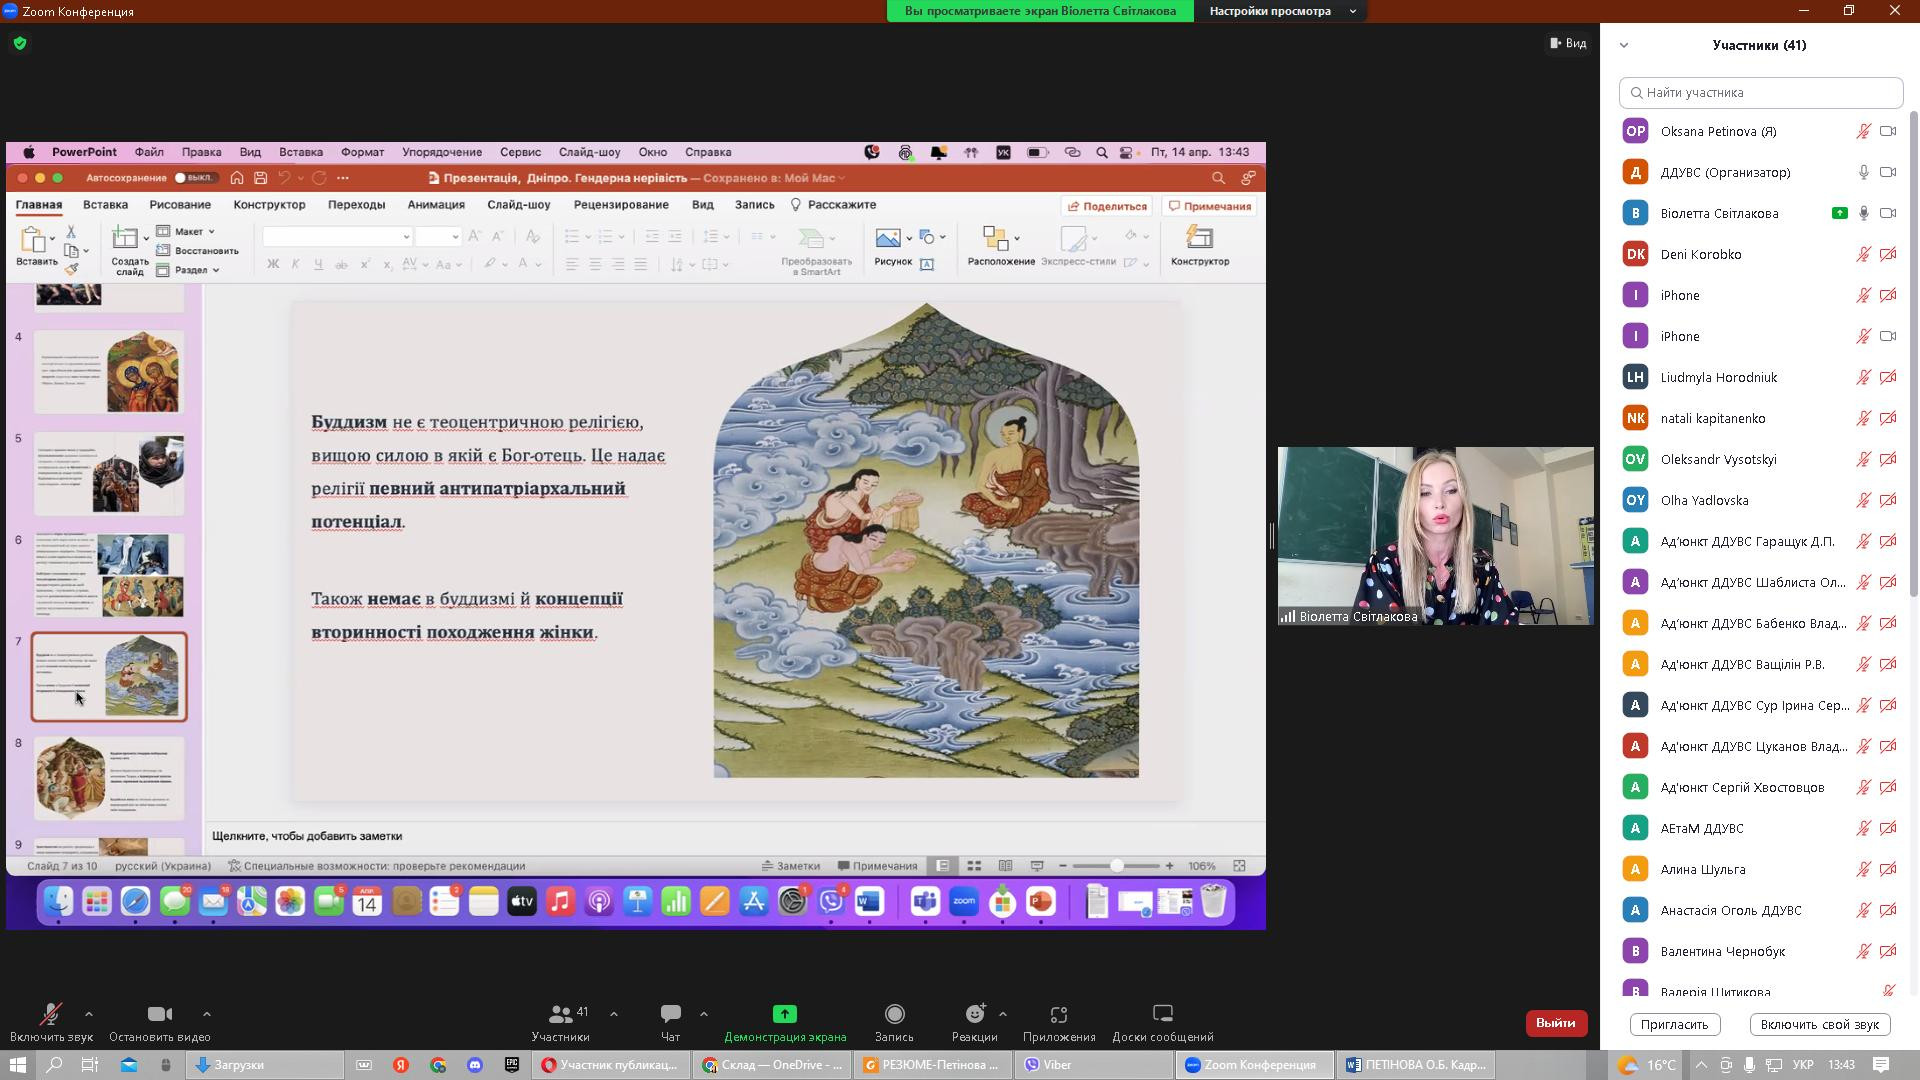The image size is (1920, 1080).
Task: Click the red Выйти button
Action: (x=1555, y=1023)
